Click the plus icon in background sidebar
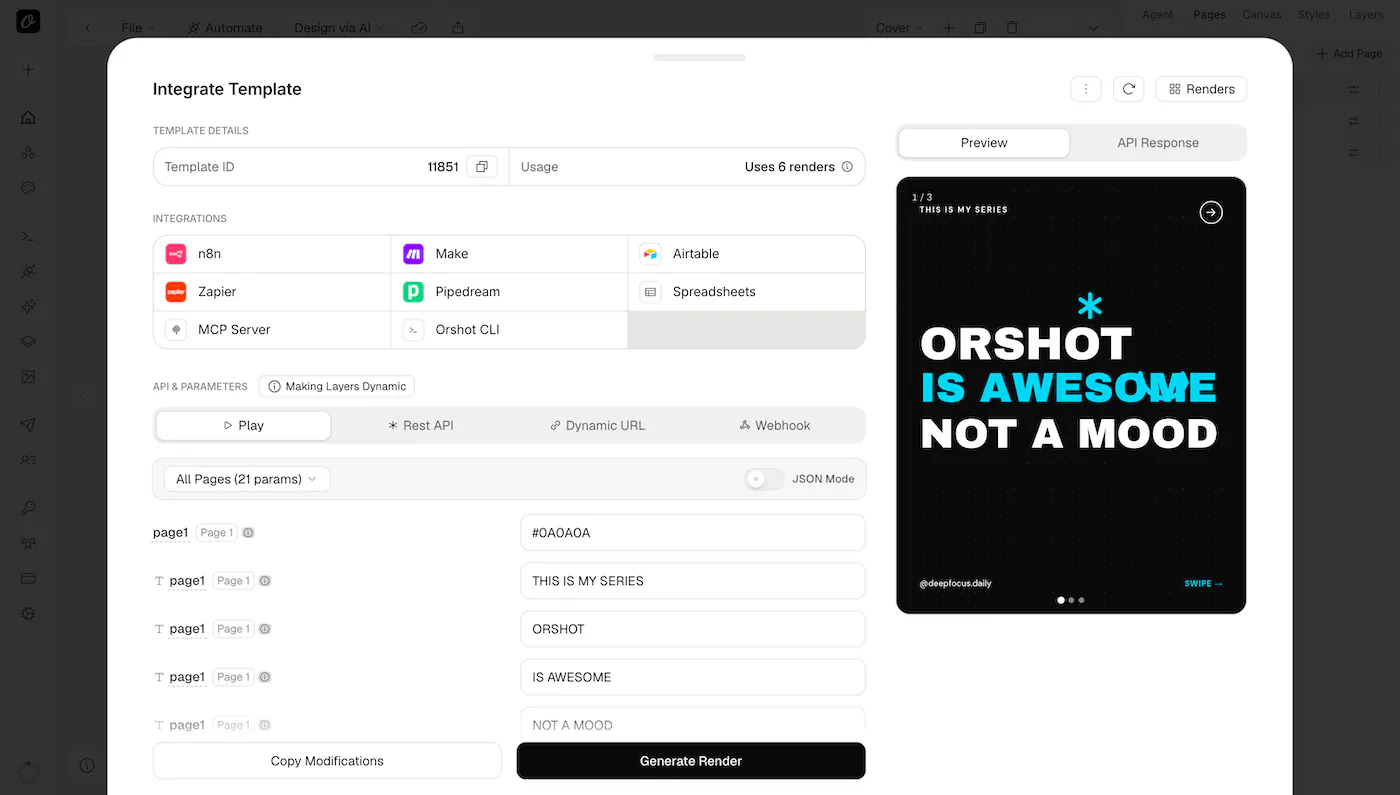Viewport: 1400px width, 795px height. pyautogui.click(x=28, y=70)
